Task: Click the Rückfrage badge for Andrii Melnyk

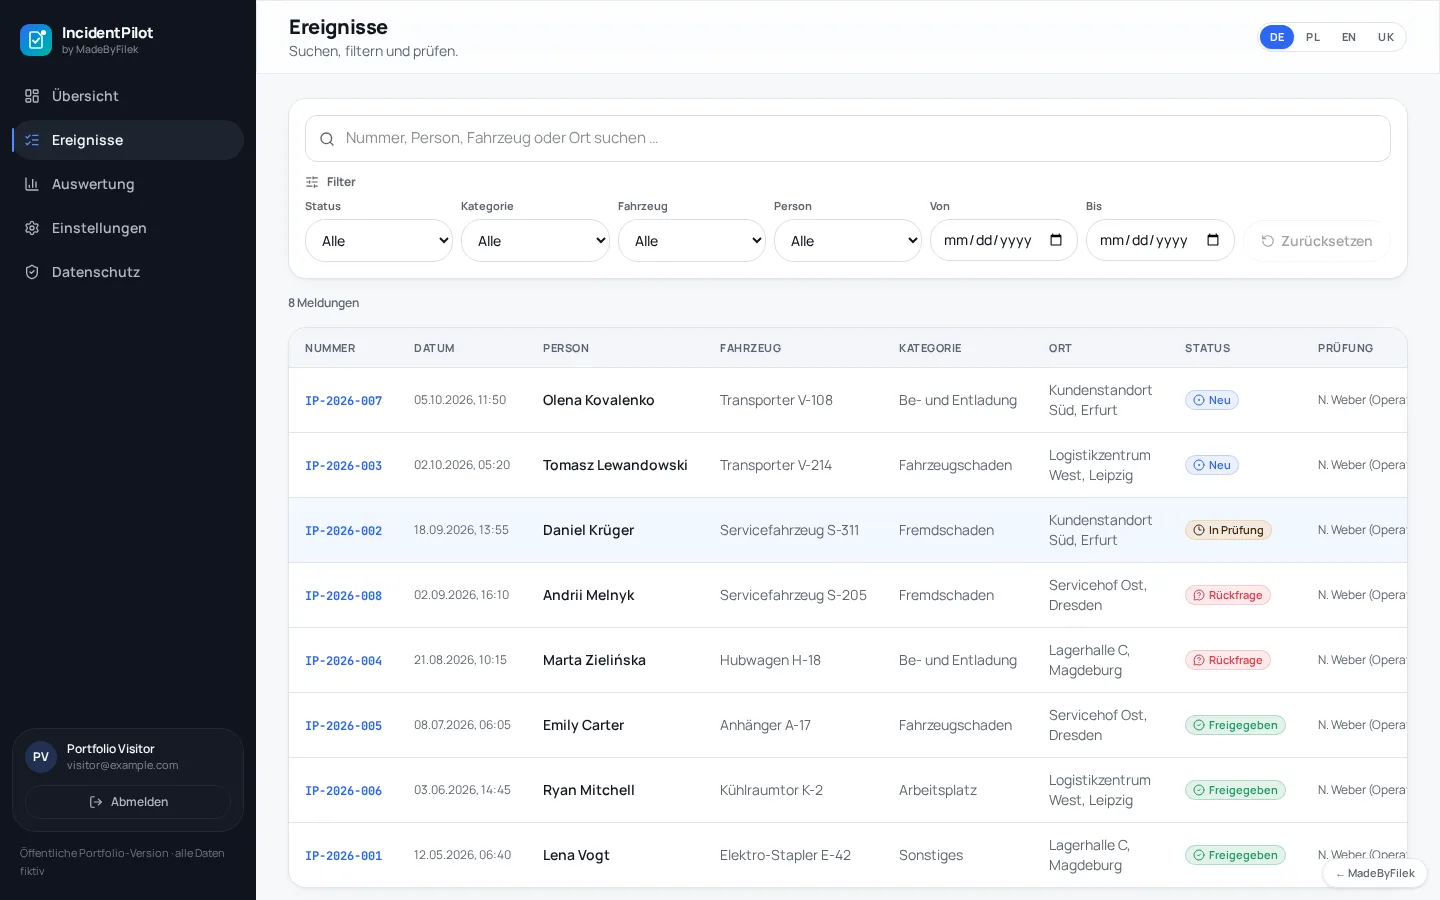Action: click(1228, 595)
